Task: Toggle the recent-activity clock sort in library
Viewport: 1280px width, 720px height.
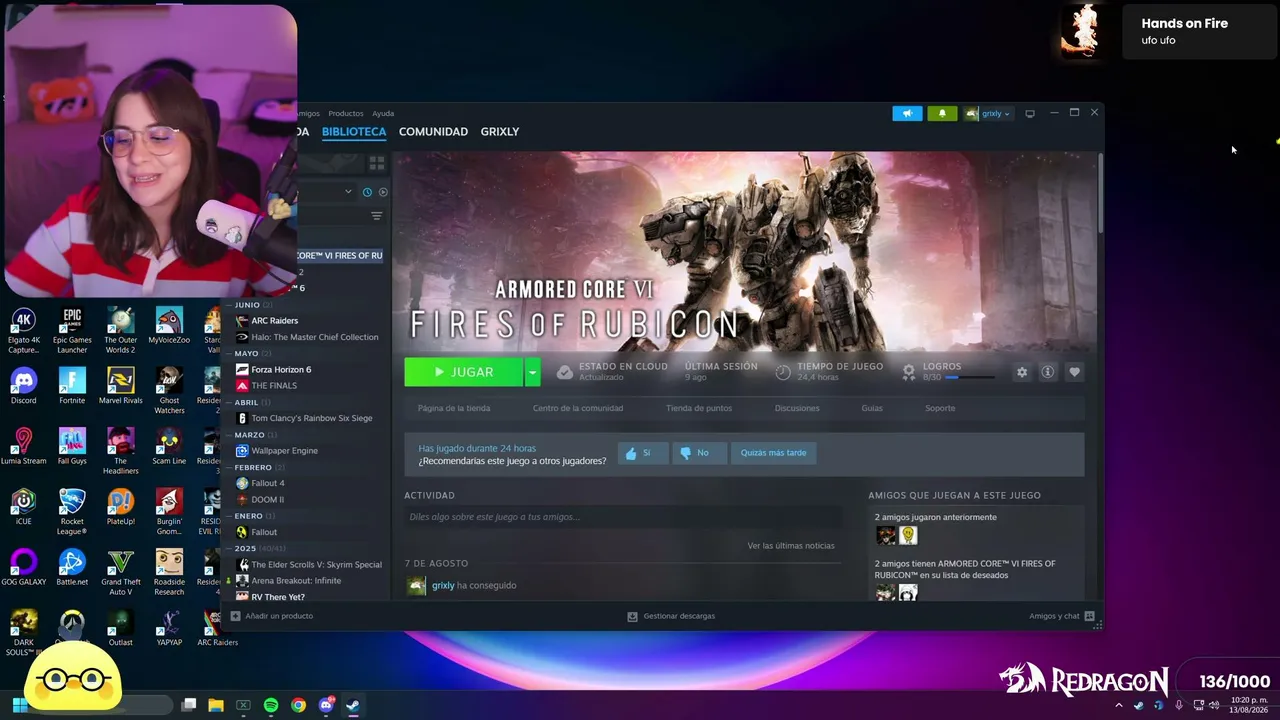Action: tap(367, 192)
